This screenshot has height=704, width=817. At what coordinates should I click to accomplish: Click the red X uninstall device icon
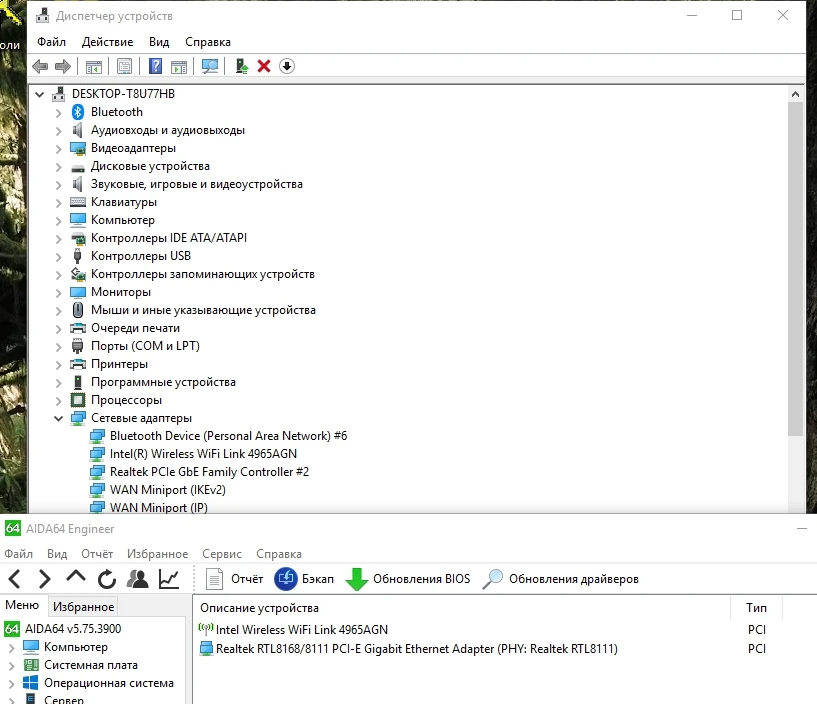(264, 66)
